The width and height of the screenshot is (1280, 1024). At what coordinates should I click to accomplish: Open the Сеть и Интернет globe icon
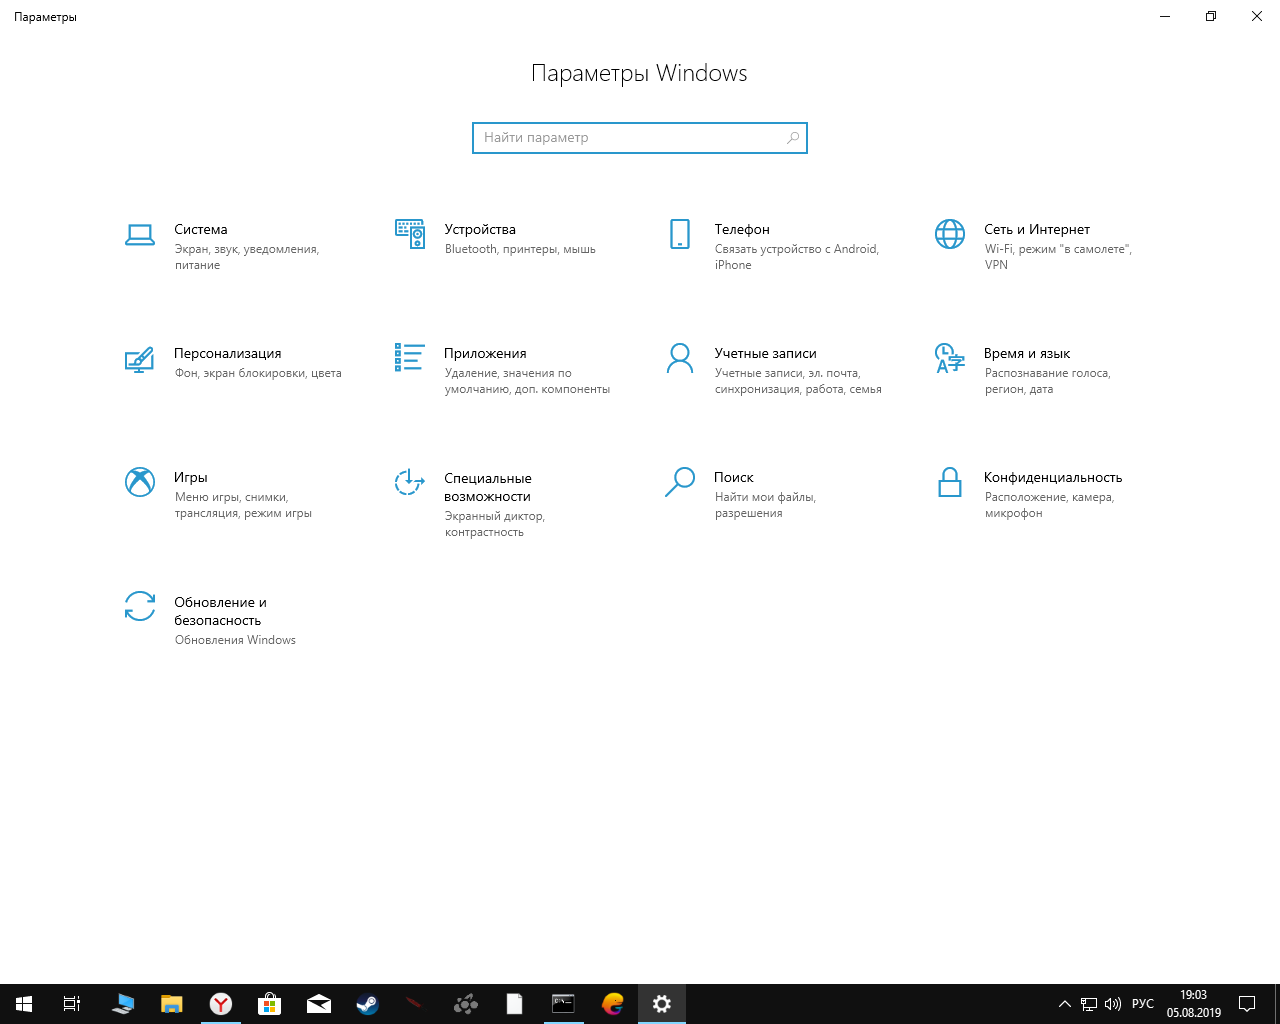pyautogui.click(x=950, y=234)
